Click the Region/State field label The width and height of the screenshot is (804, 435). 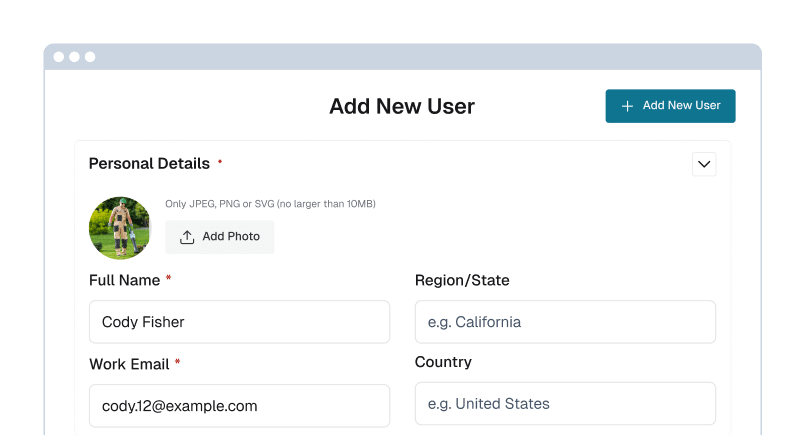(x=462, y=280)
